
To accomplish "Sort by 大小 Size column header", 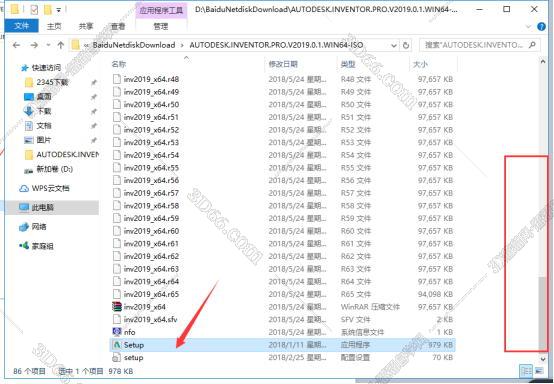I will point(420,64).
